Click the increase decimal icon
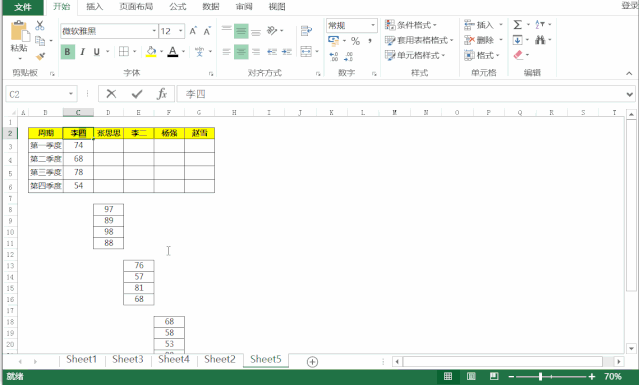Screen dimensions: 639x385 (334, 56)
